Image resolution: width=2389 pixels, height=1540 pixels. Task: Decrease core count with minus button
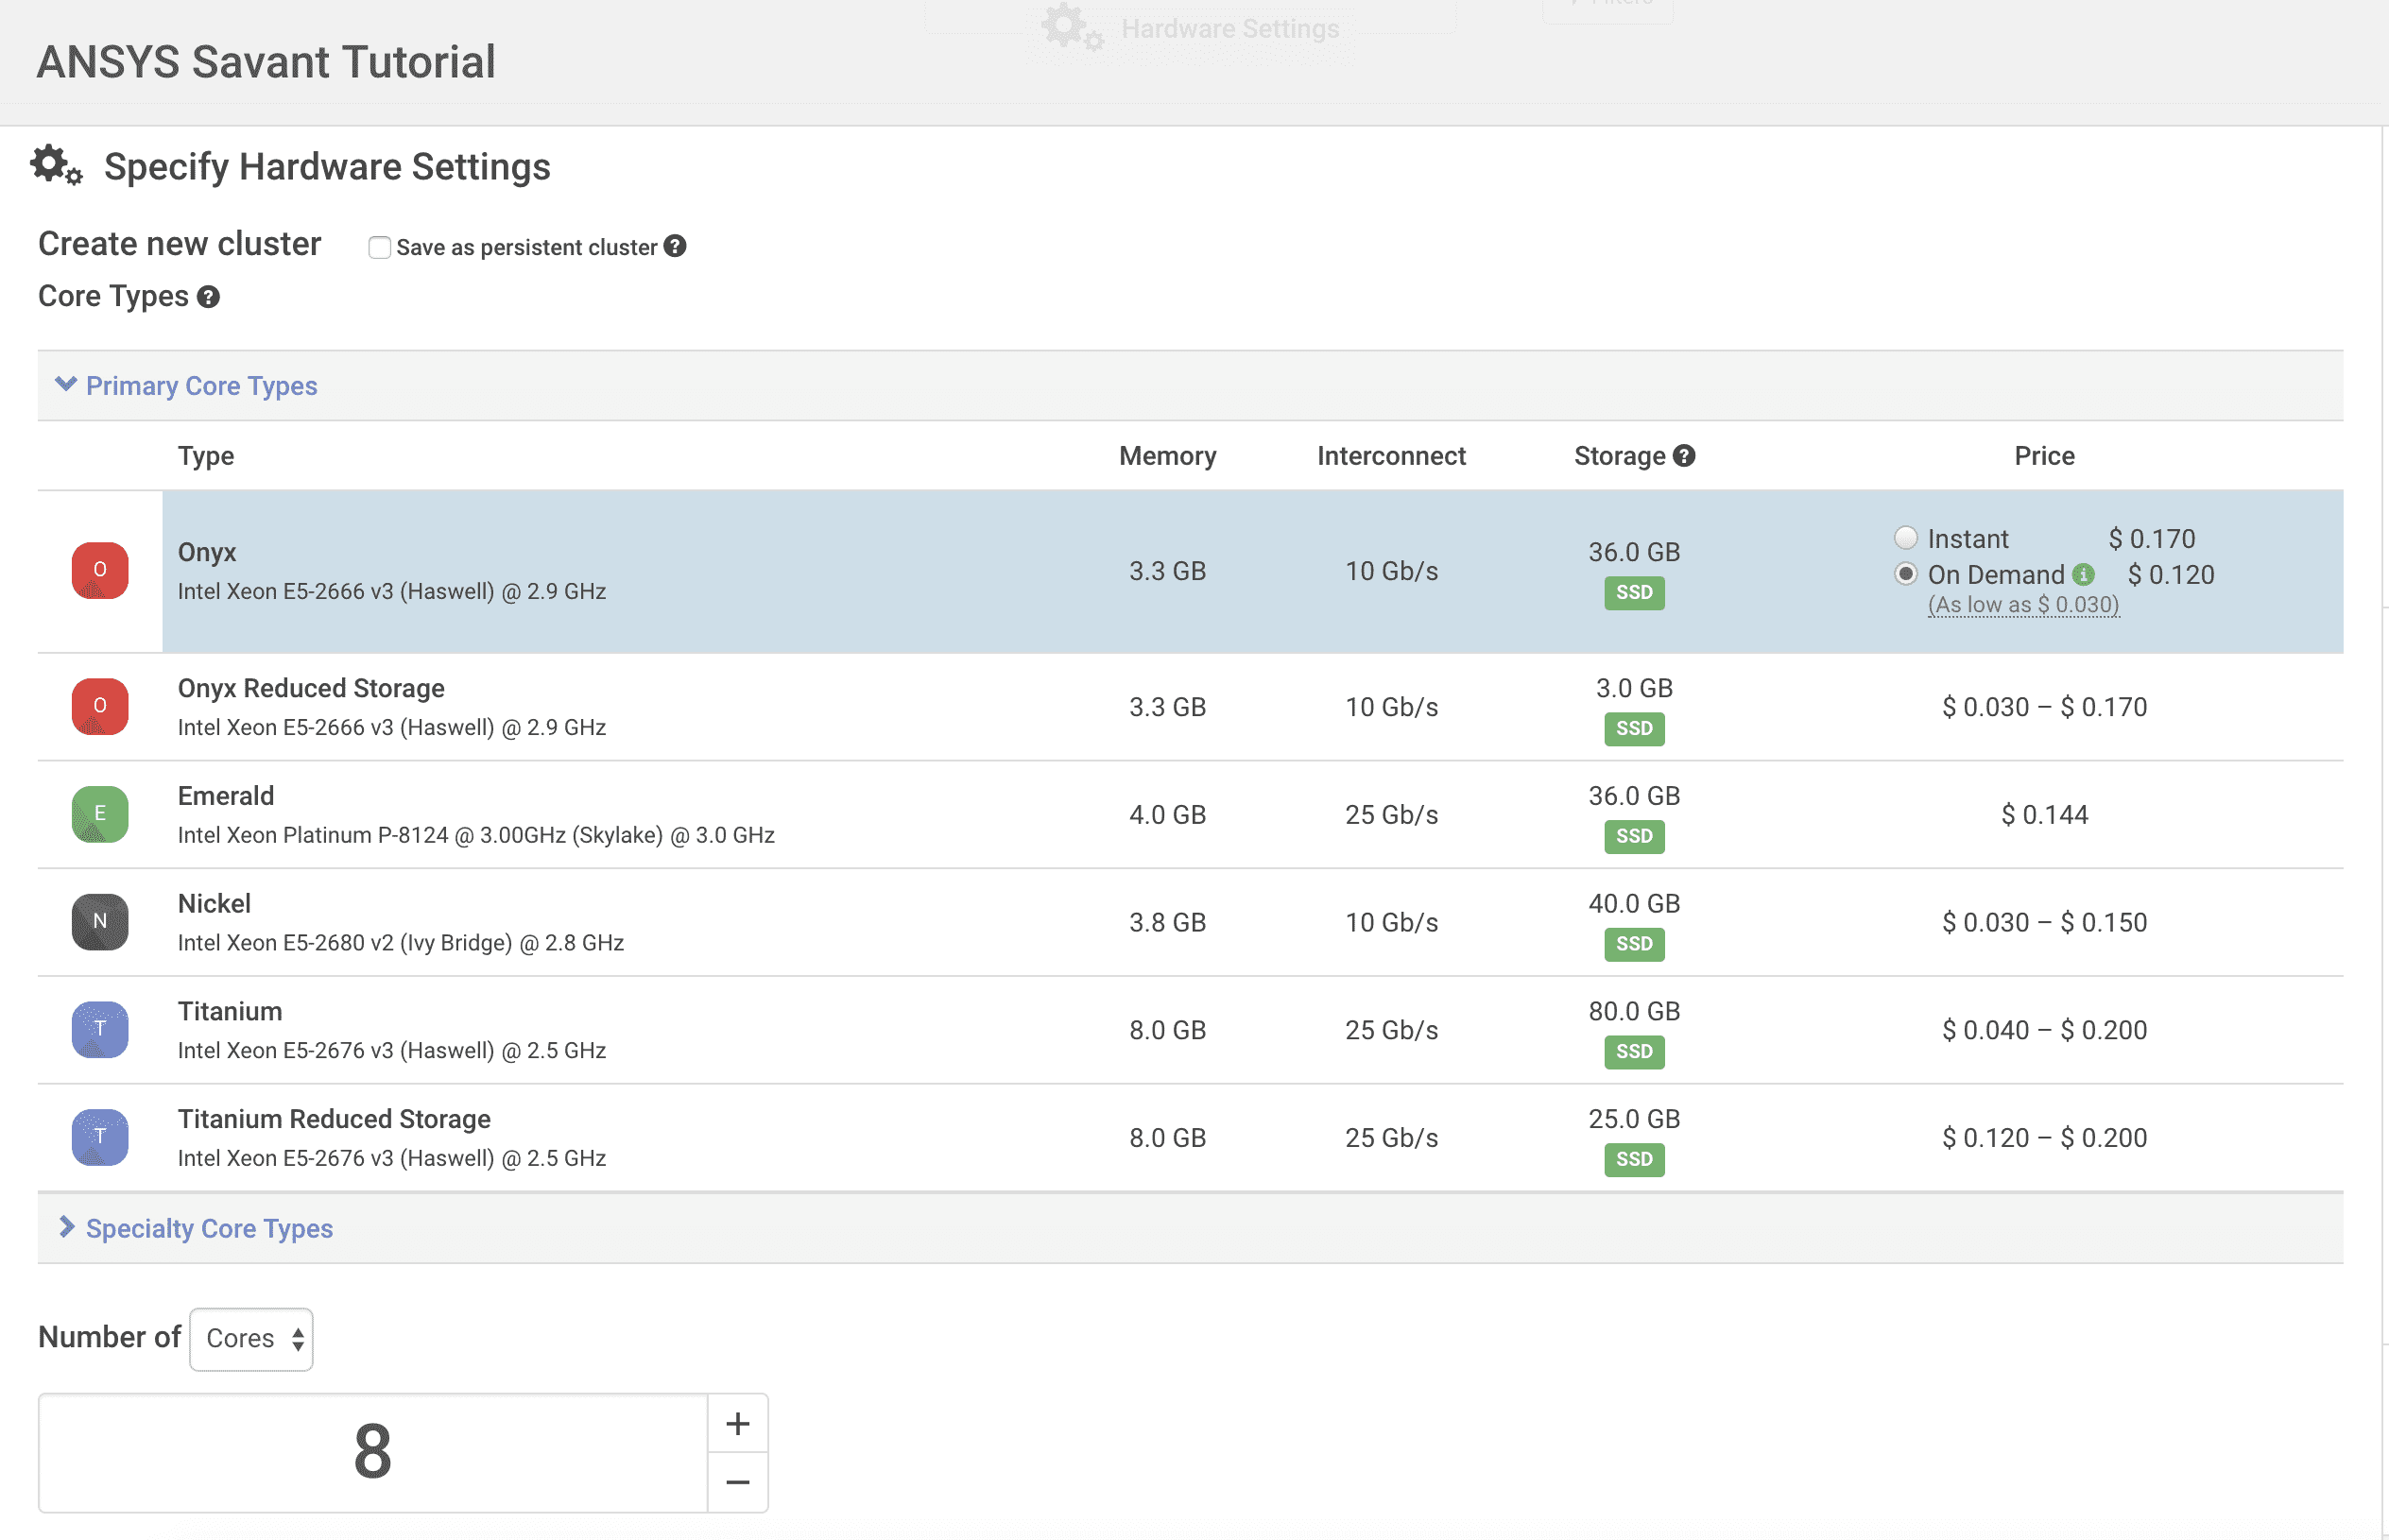[738, 1482]
